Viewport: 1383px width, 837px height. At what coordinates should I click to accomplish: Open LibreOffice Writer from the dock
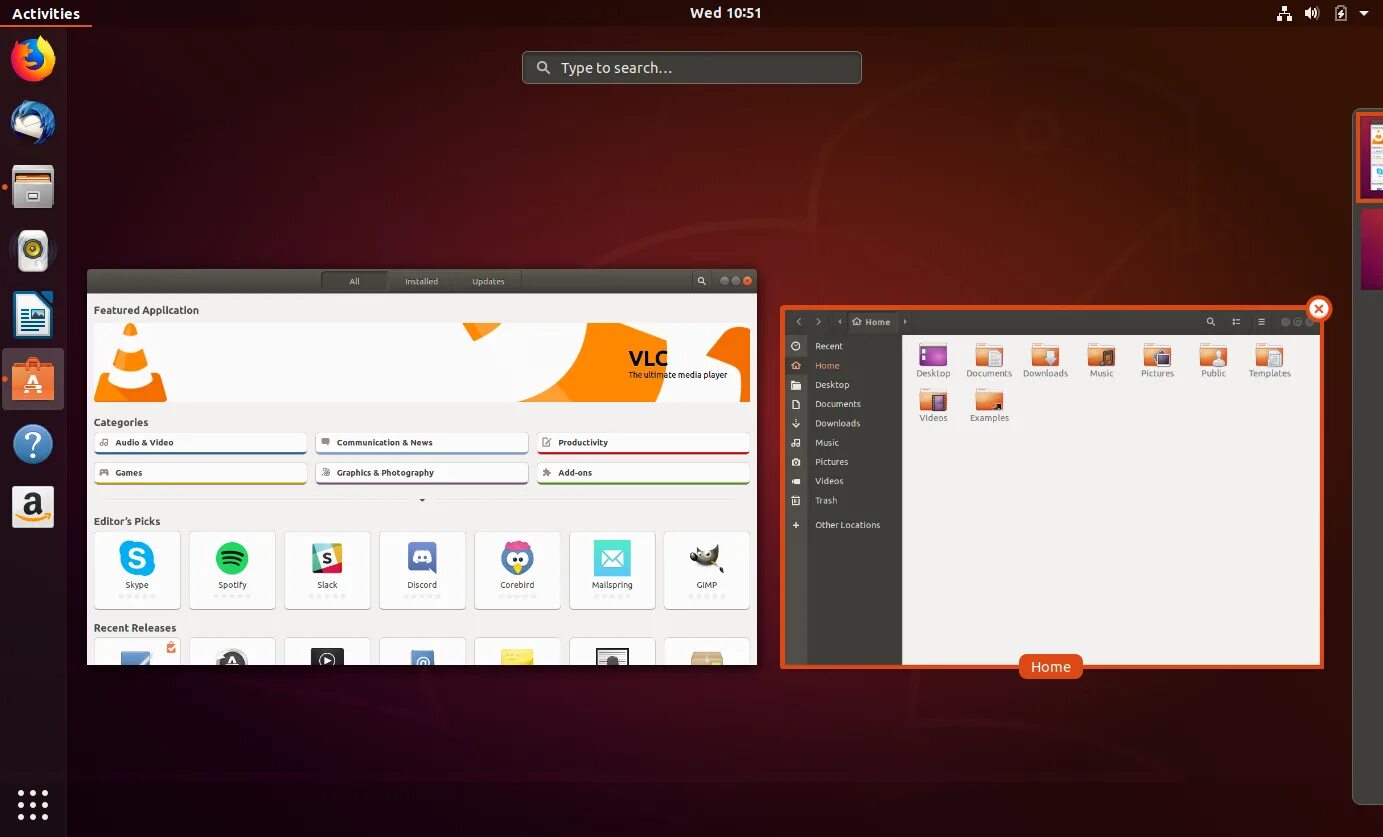[33, 315]
